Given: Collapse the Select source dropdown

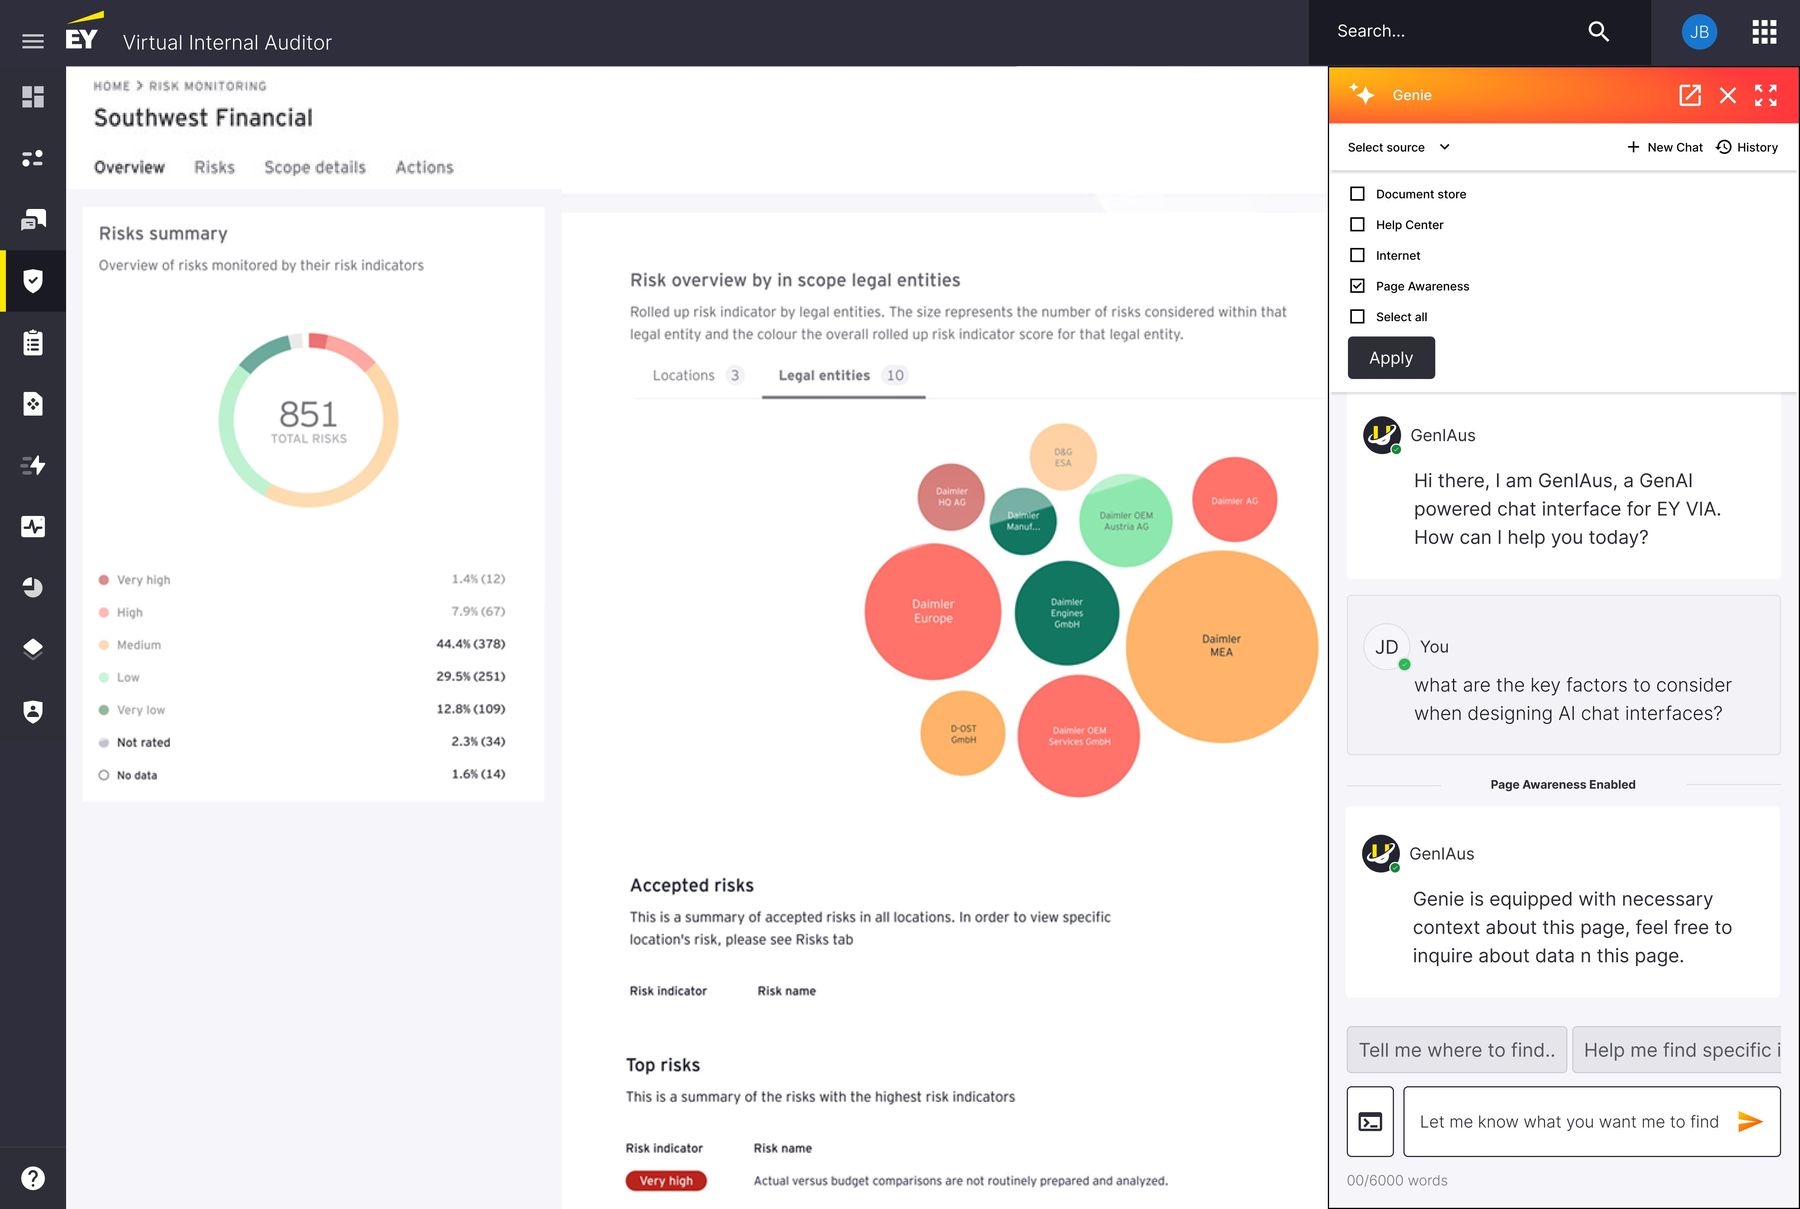Looking at the screenshot, I should (x=1399, y=147).
